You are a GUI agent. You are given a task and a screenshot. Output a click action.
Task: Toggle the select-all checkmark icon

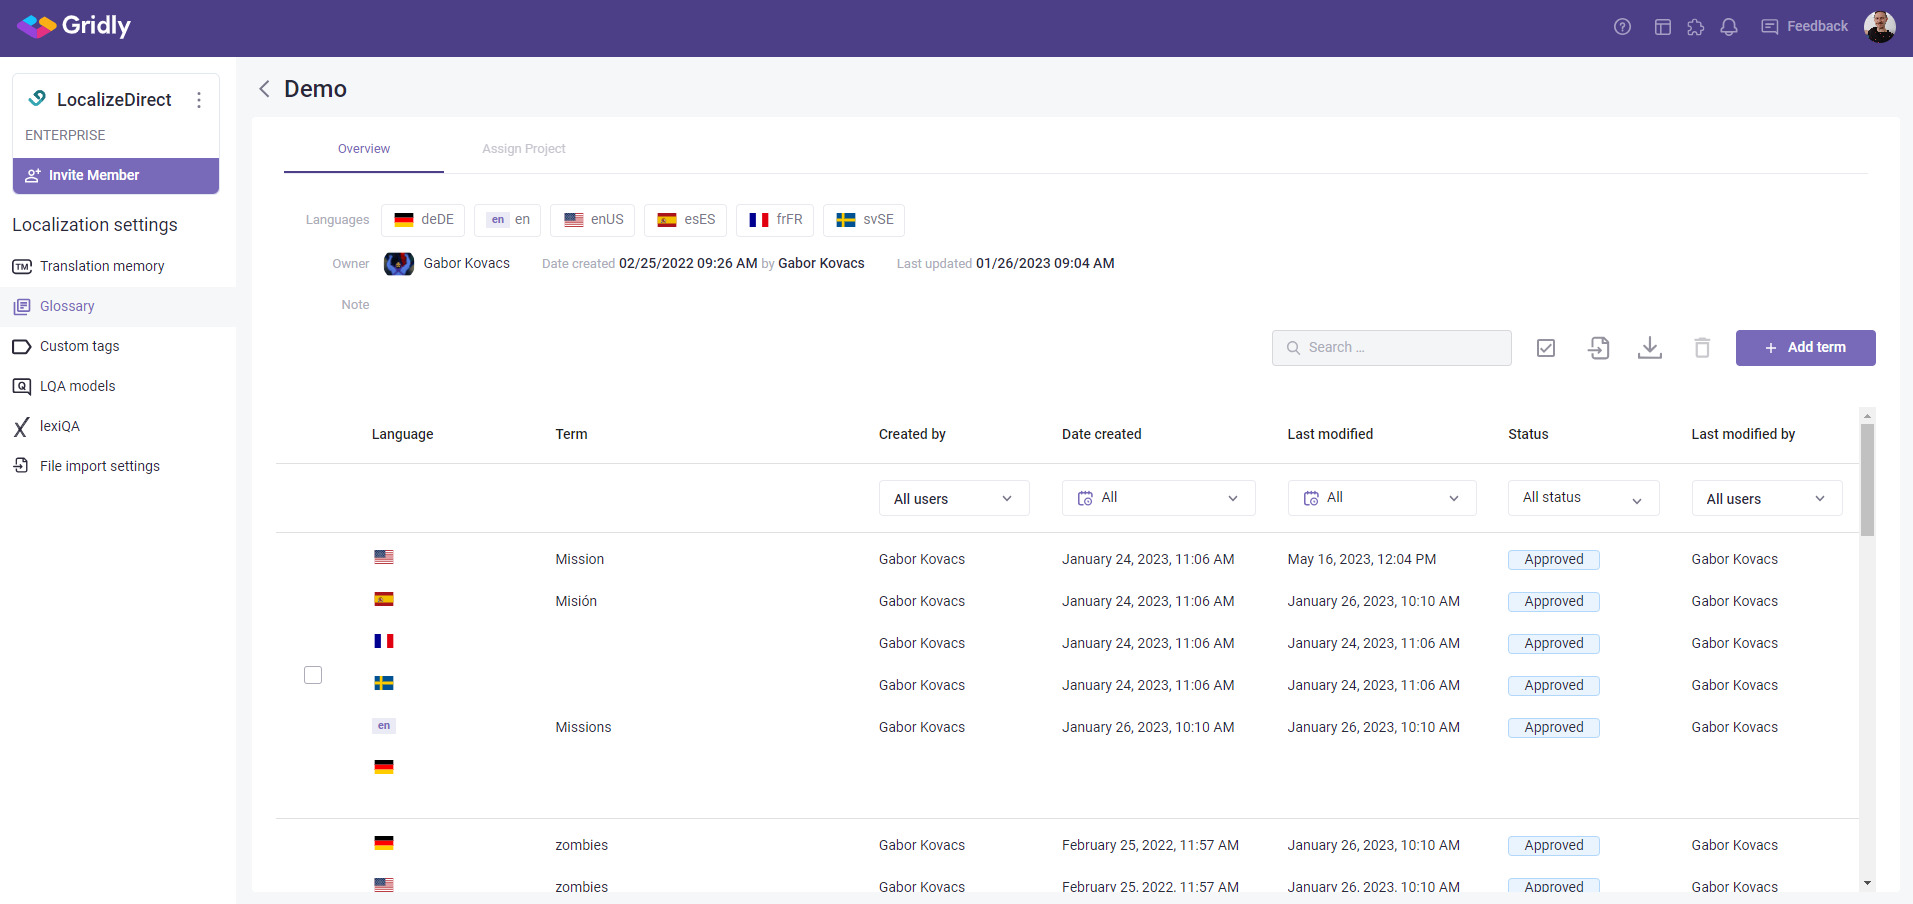point(1545,347)
